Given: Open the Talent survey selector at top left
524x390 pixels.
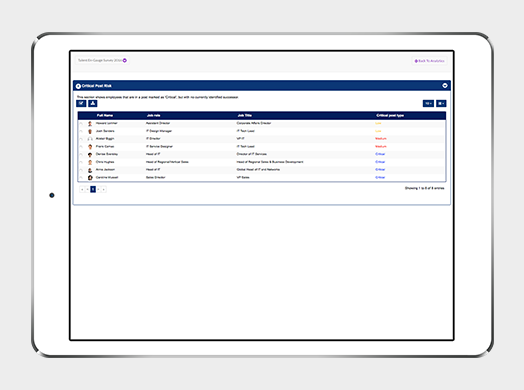Looking at the screenshot, I should 102,60.
